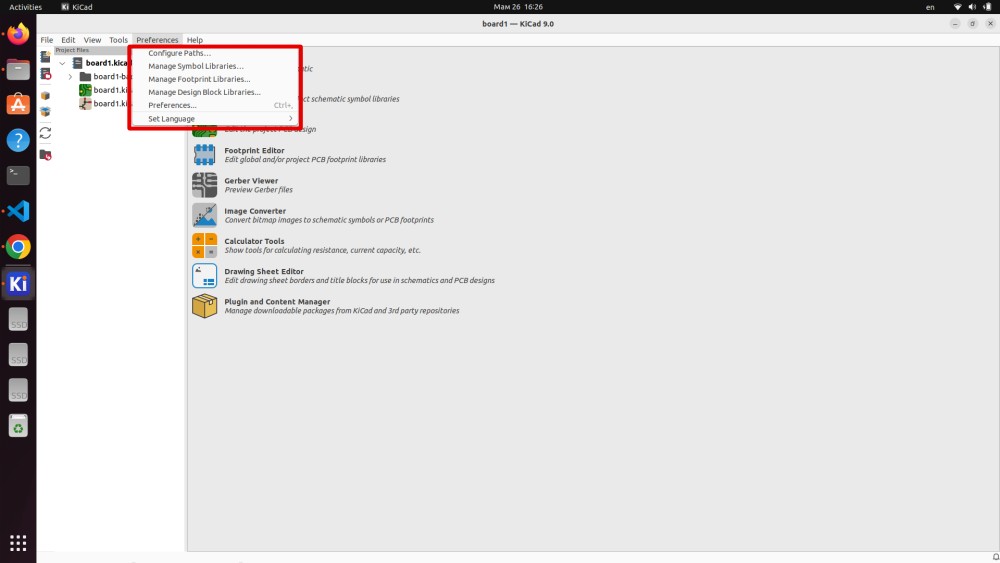Open the File menu
The width and height of the screenshot is (1000, 563).
[47, 40]
